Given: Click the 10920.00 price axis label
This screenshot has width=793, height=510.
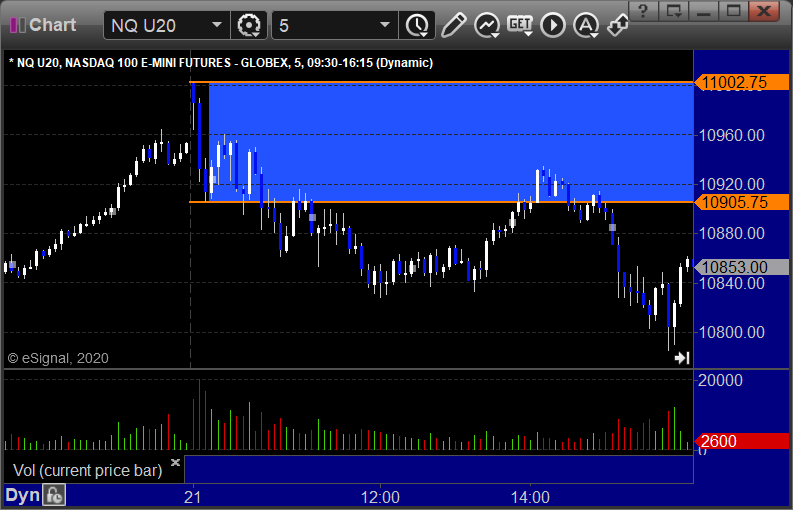Looking at the screenshot, I should point(732,184).
